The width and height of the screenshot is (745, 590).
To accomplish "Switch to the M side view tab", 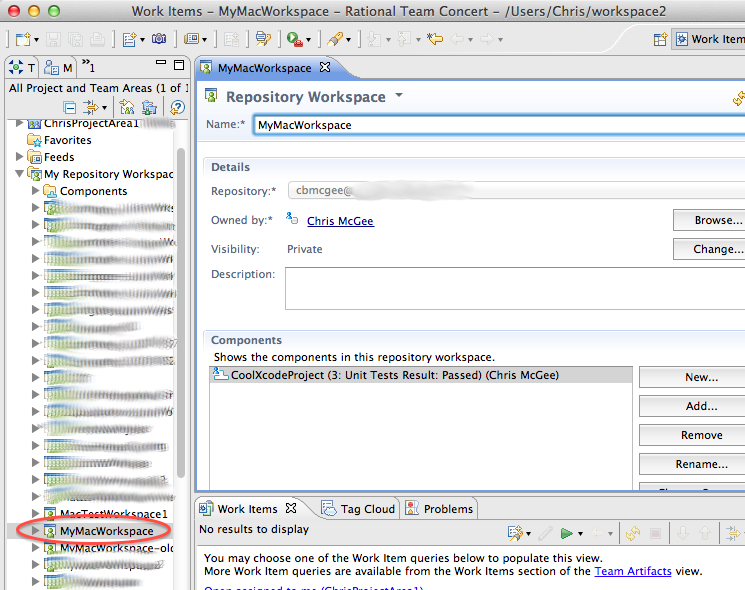I will [58, 68].
